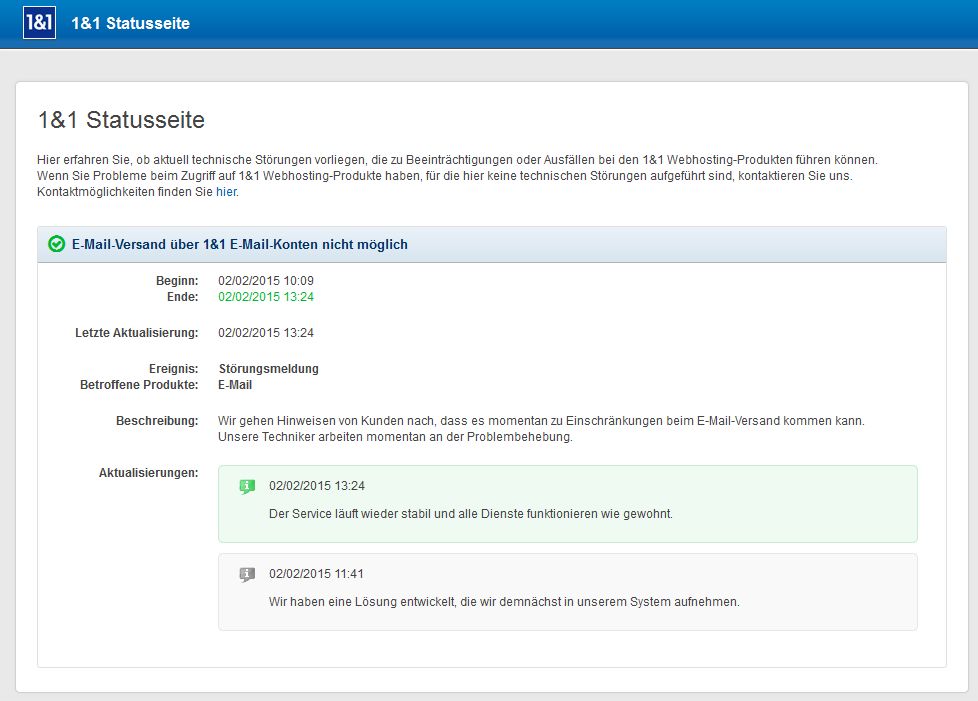Select the 11:41 update entry box

coord(568,592)
